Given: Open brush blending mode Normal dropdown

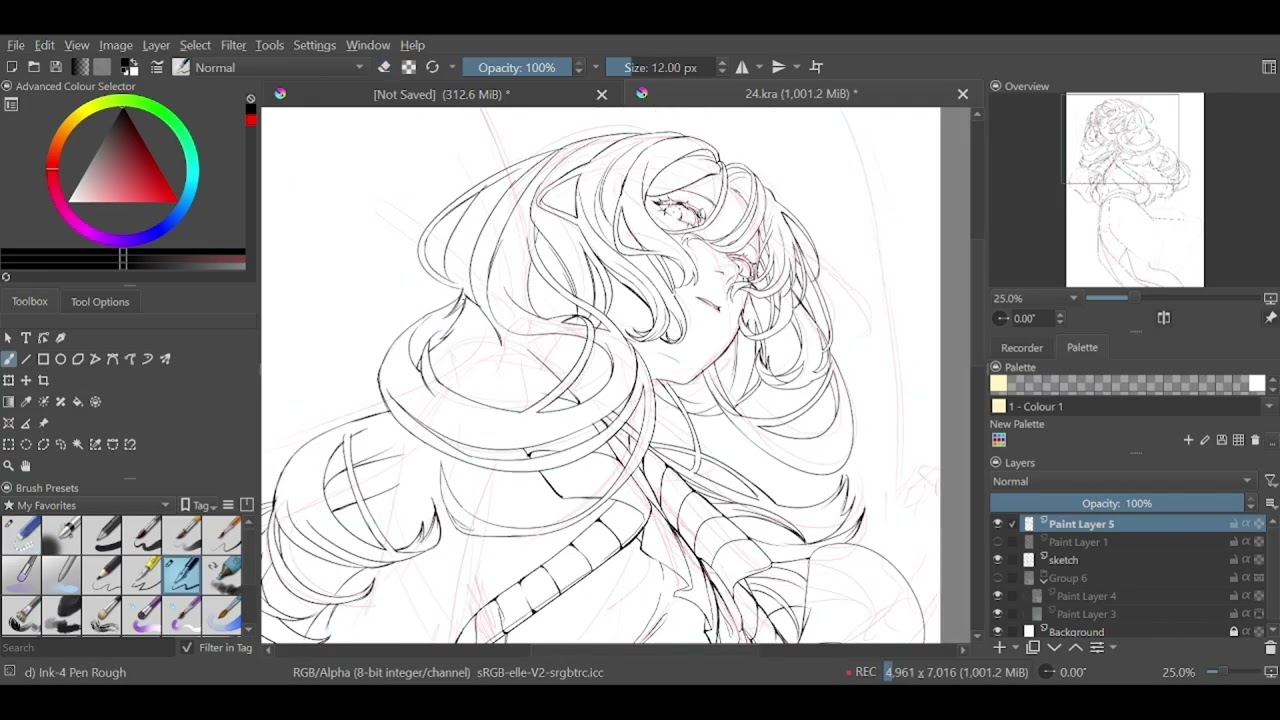Looking at the screenshot, I should pyautogui.click(x=280, y=67).
